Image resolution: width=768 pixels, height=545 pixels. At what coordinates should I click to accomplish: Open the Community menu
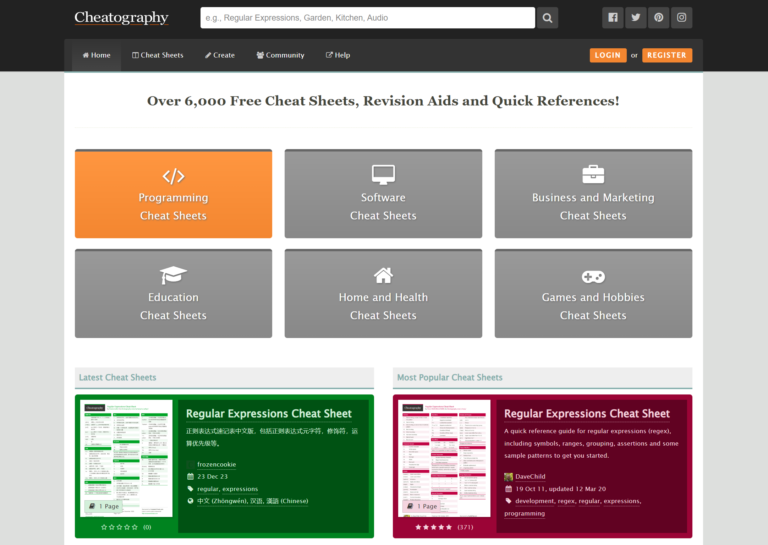click(x=280, y=55)
